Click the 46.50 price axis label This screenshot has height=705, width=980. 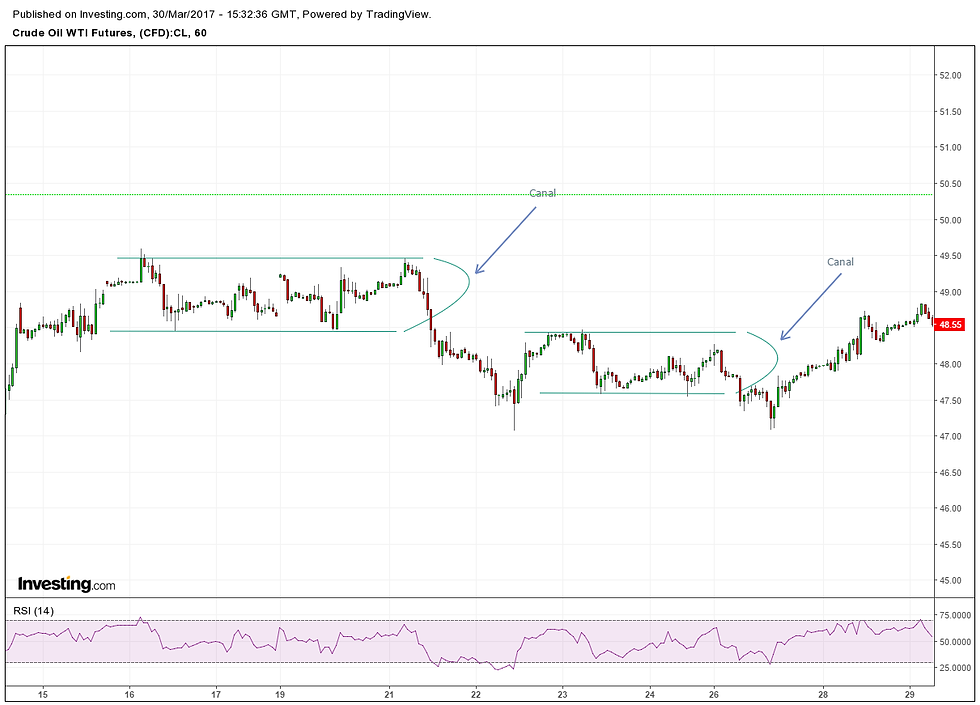(x=951, y=472)
